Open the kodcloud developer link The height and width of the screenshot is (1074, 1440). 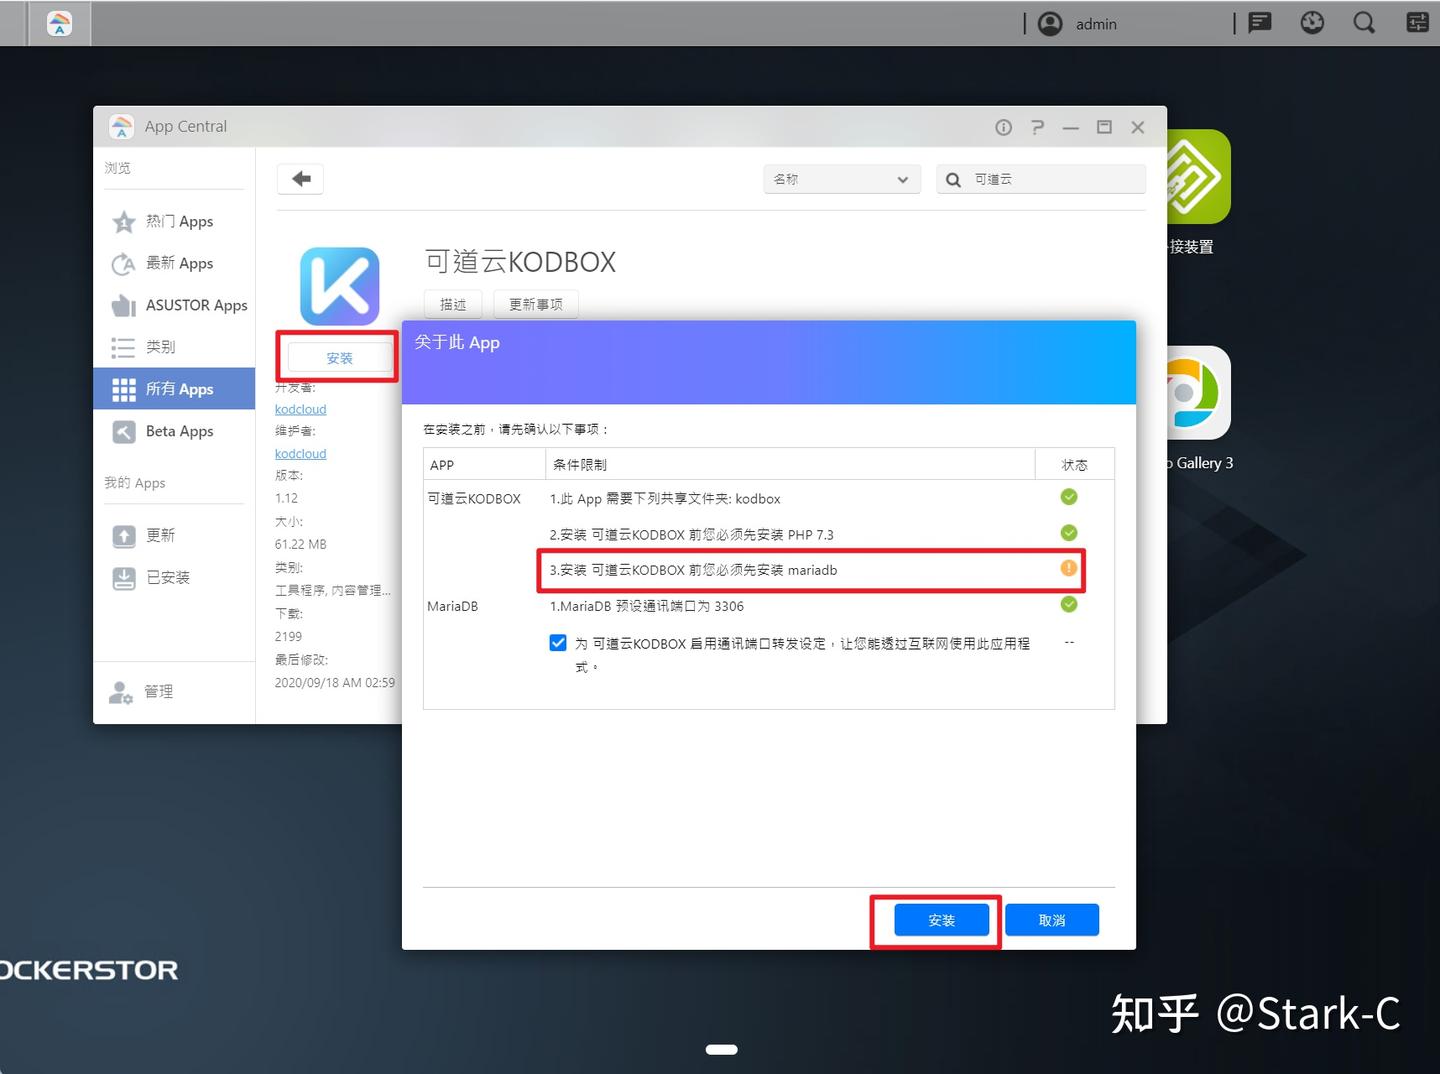click(300, 409)
